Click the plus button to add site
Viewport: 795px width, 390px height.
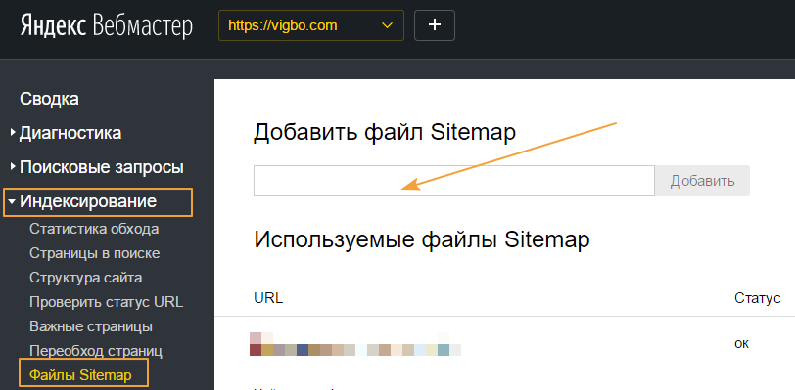click(435, 25)
